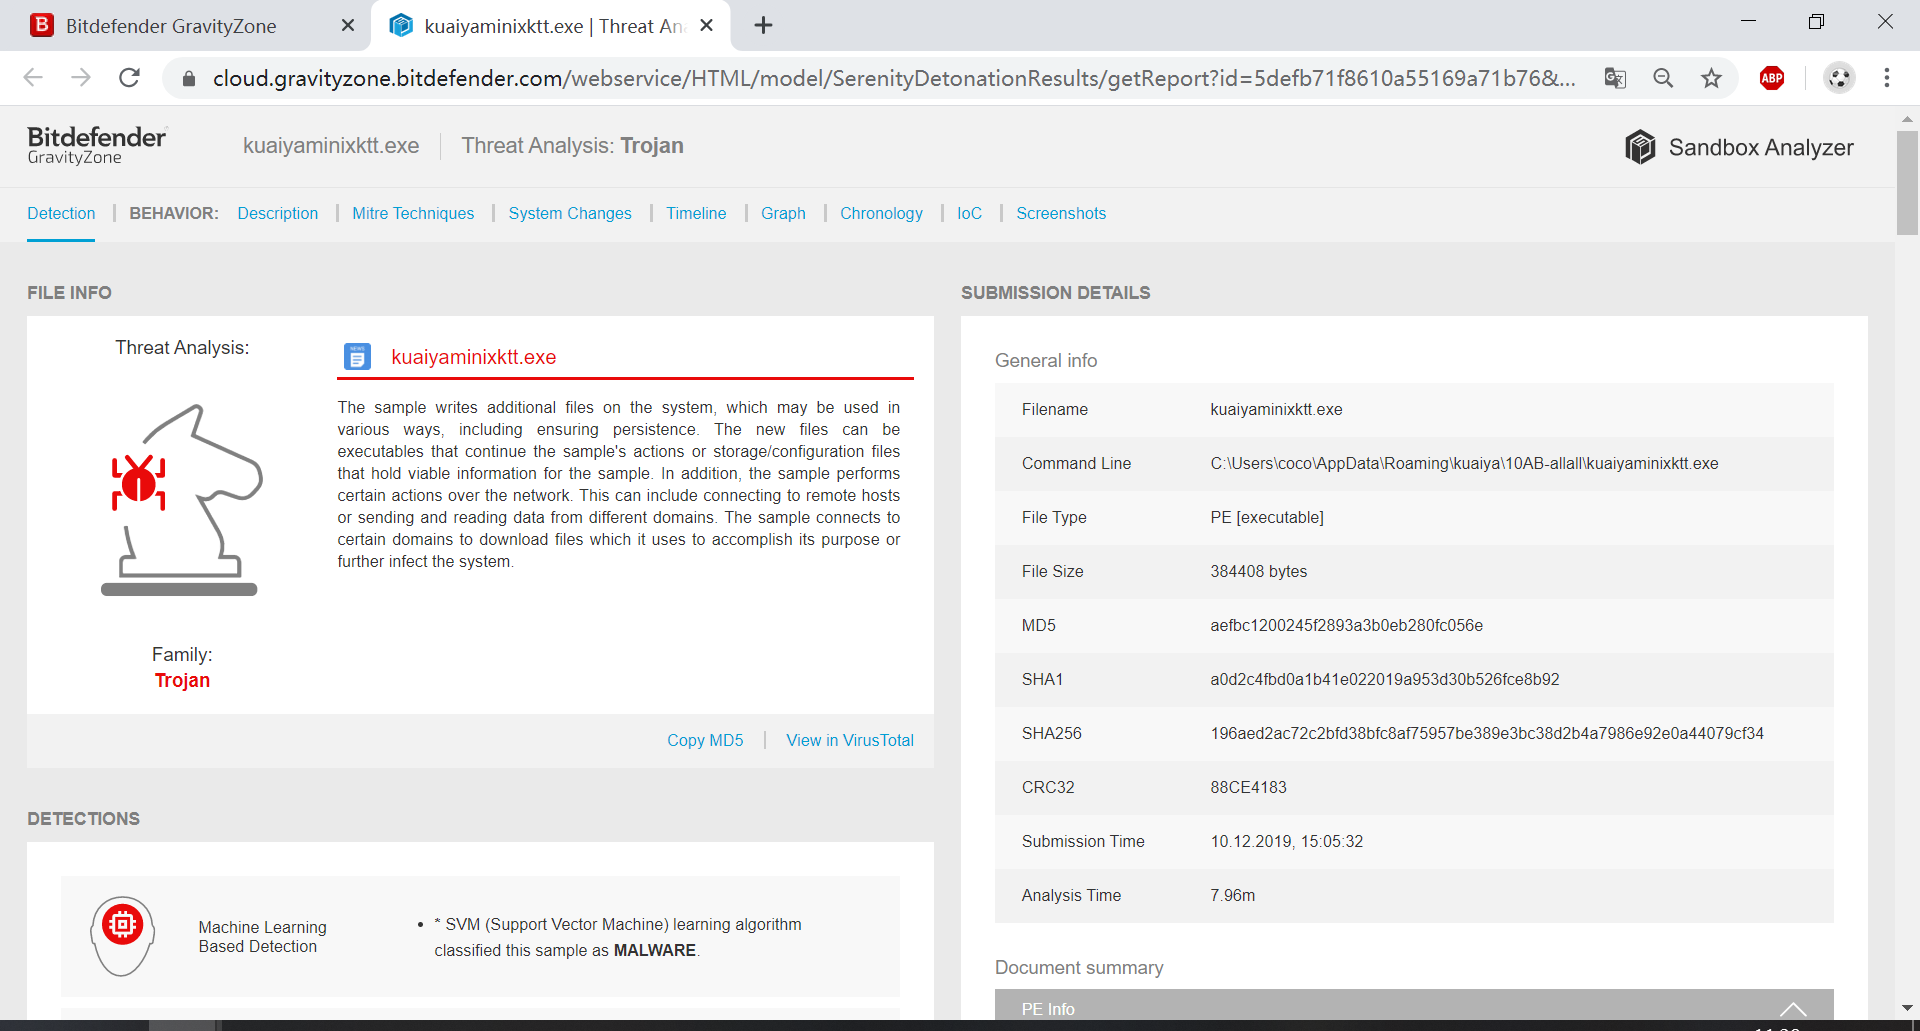Click the Machine Learning detection icon
The image size is (1920, 1031).
(x=122, y=936)
